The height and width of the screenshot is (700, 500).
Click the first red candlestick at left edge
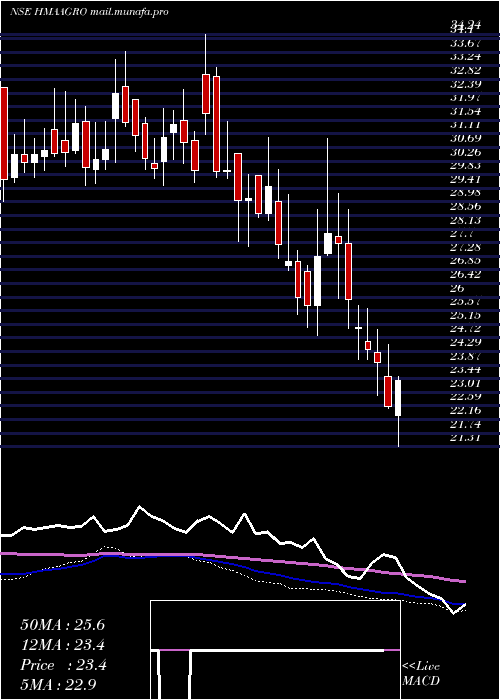[4, 133]
